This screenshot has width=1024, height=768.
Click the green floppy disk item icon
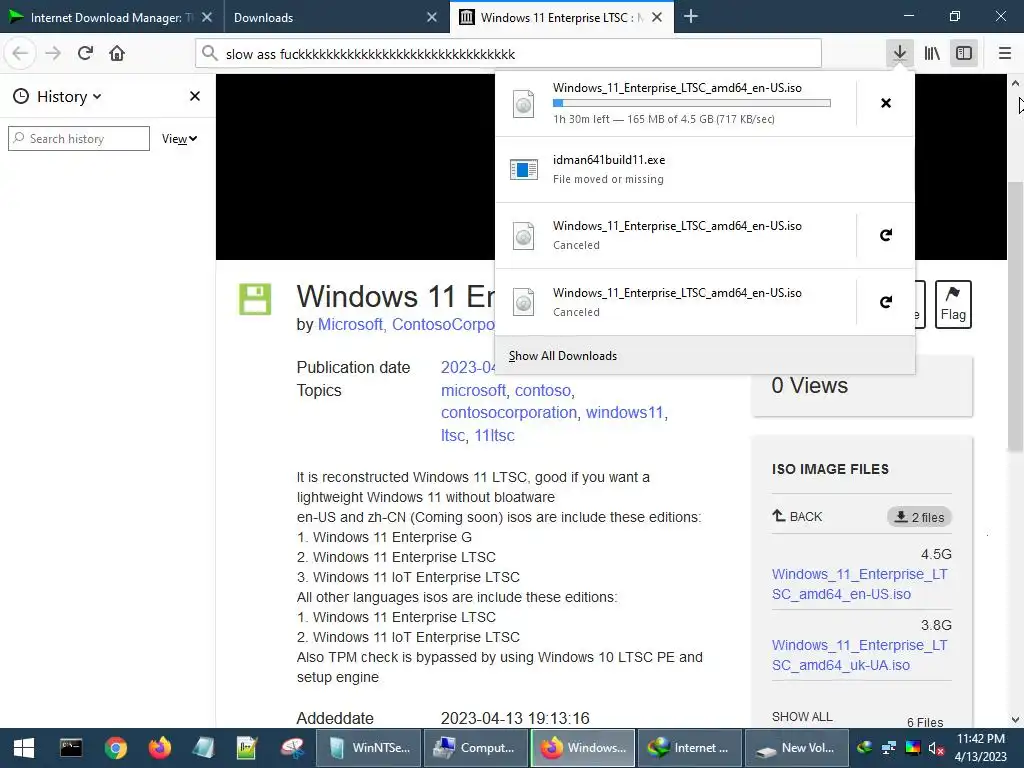coord(255,299)
